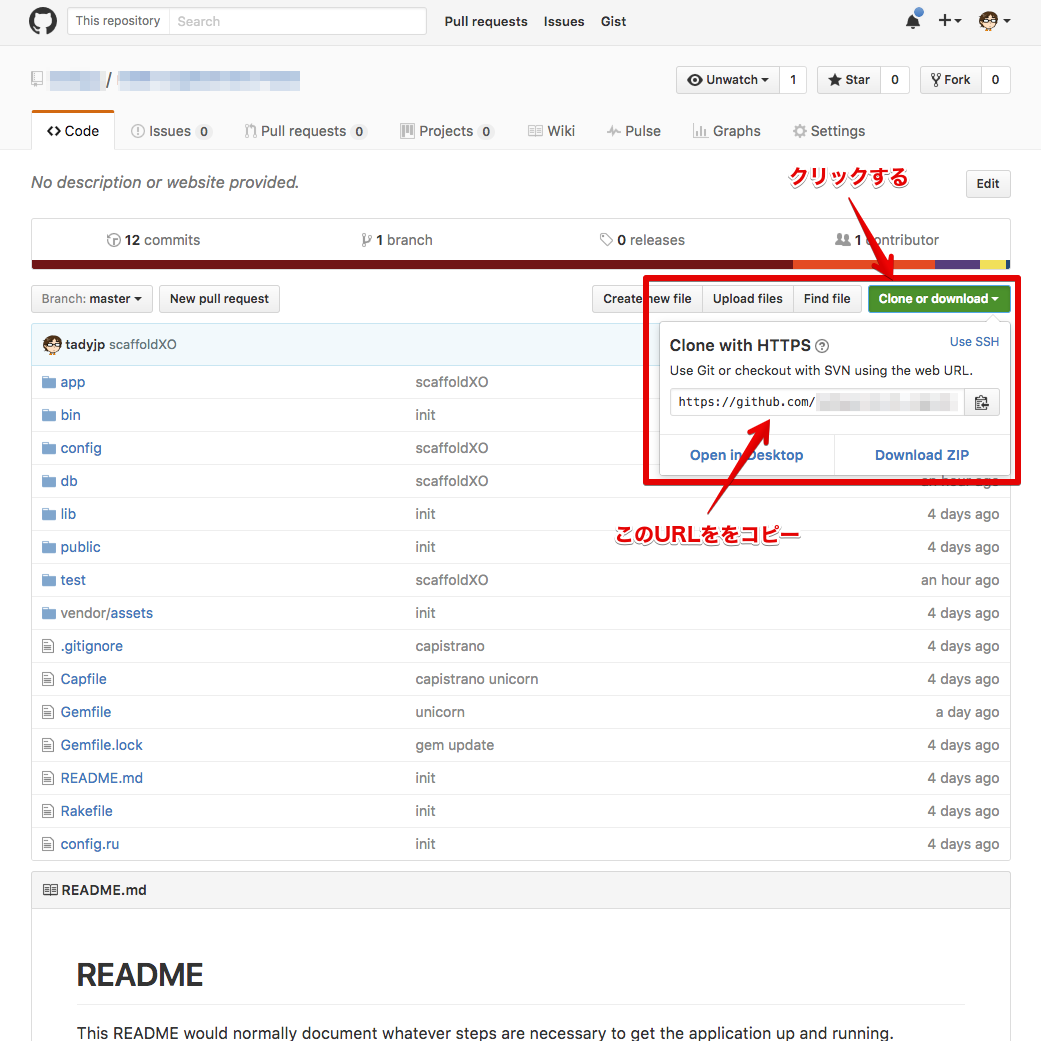Open the Branch: master dropdown

[x=91, y=298]
